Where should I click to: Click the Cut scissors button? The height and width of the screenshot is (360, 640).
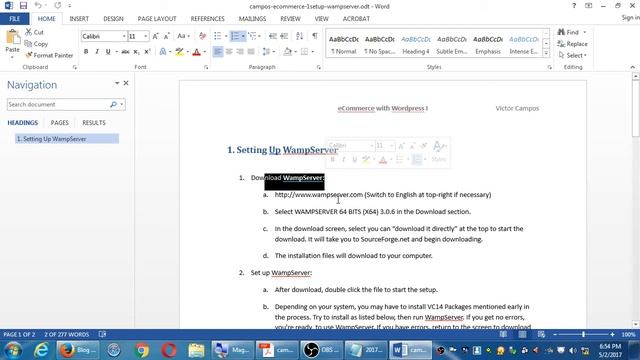34,32
